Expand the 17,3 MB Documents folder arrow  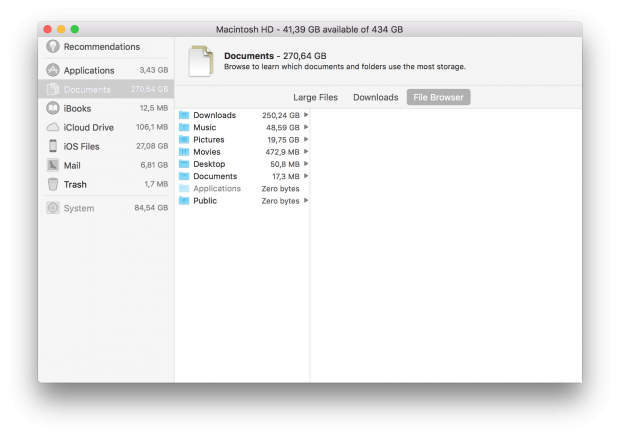(x=306, y=176)
